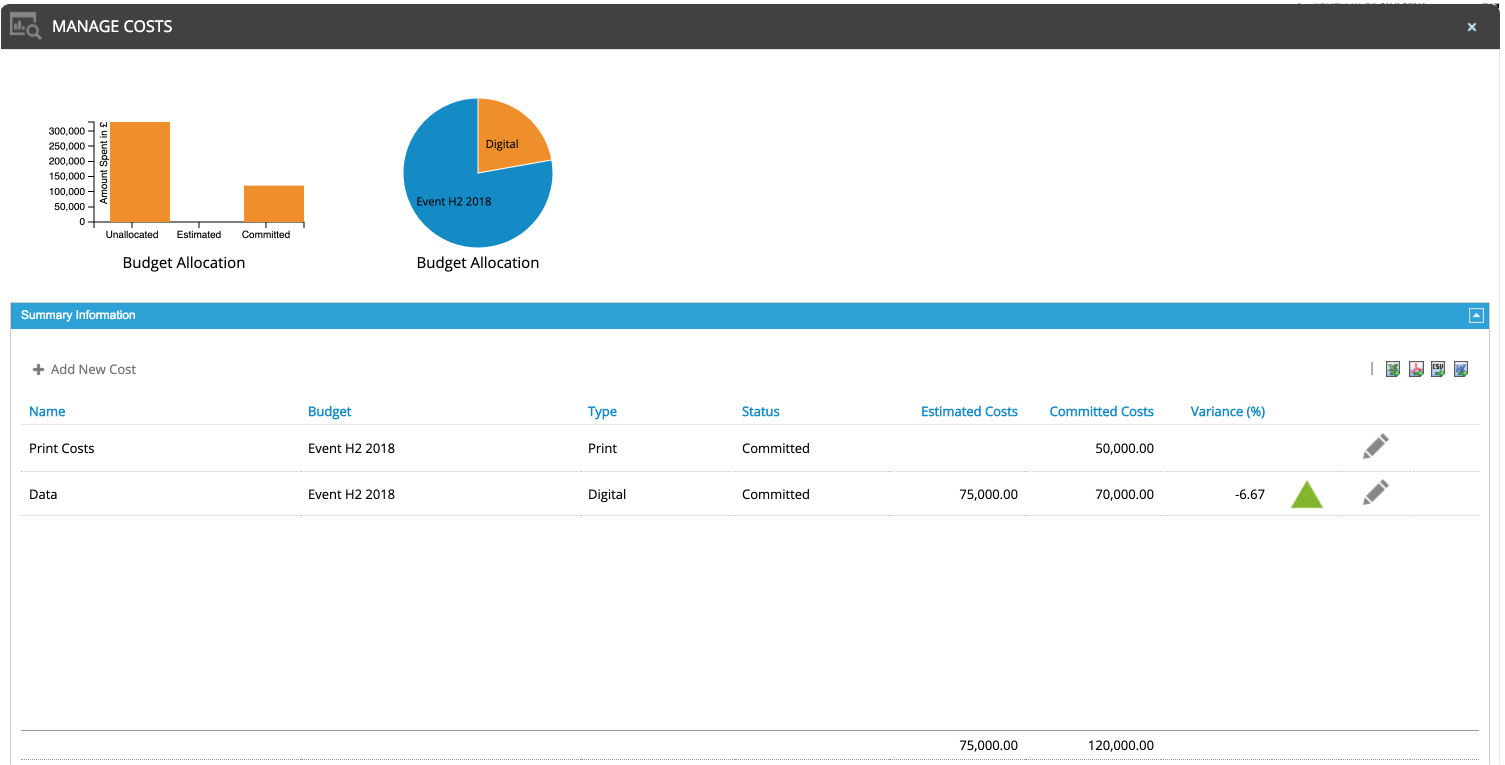Sort by the Type column header
Screen dimensions: 1505x765
(x=602, y=411)
